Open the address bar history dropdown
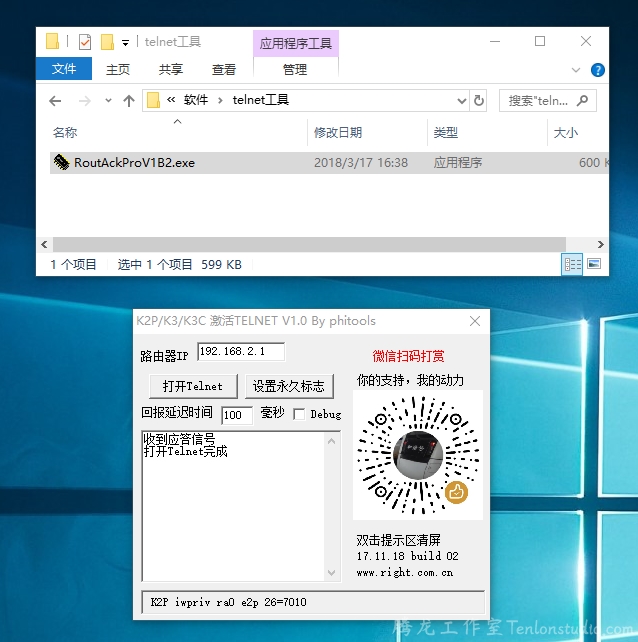 tap(462, 101)
